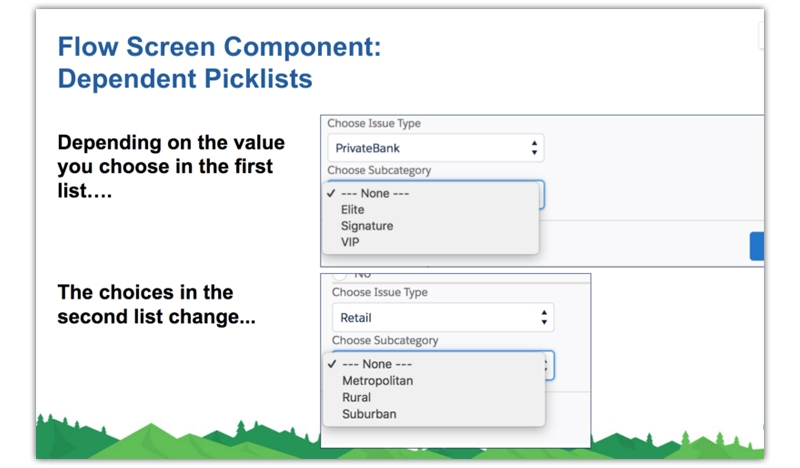Image resolution: width=800 pixels, height=468 pixels.
Task: Click the Choose Subcategory label below Retail
Action: point(385,341)
